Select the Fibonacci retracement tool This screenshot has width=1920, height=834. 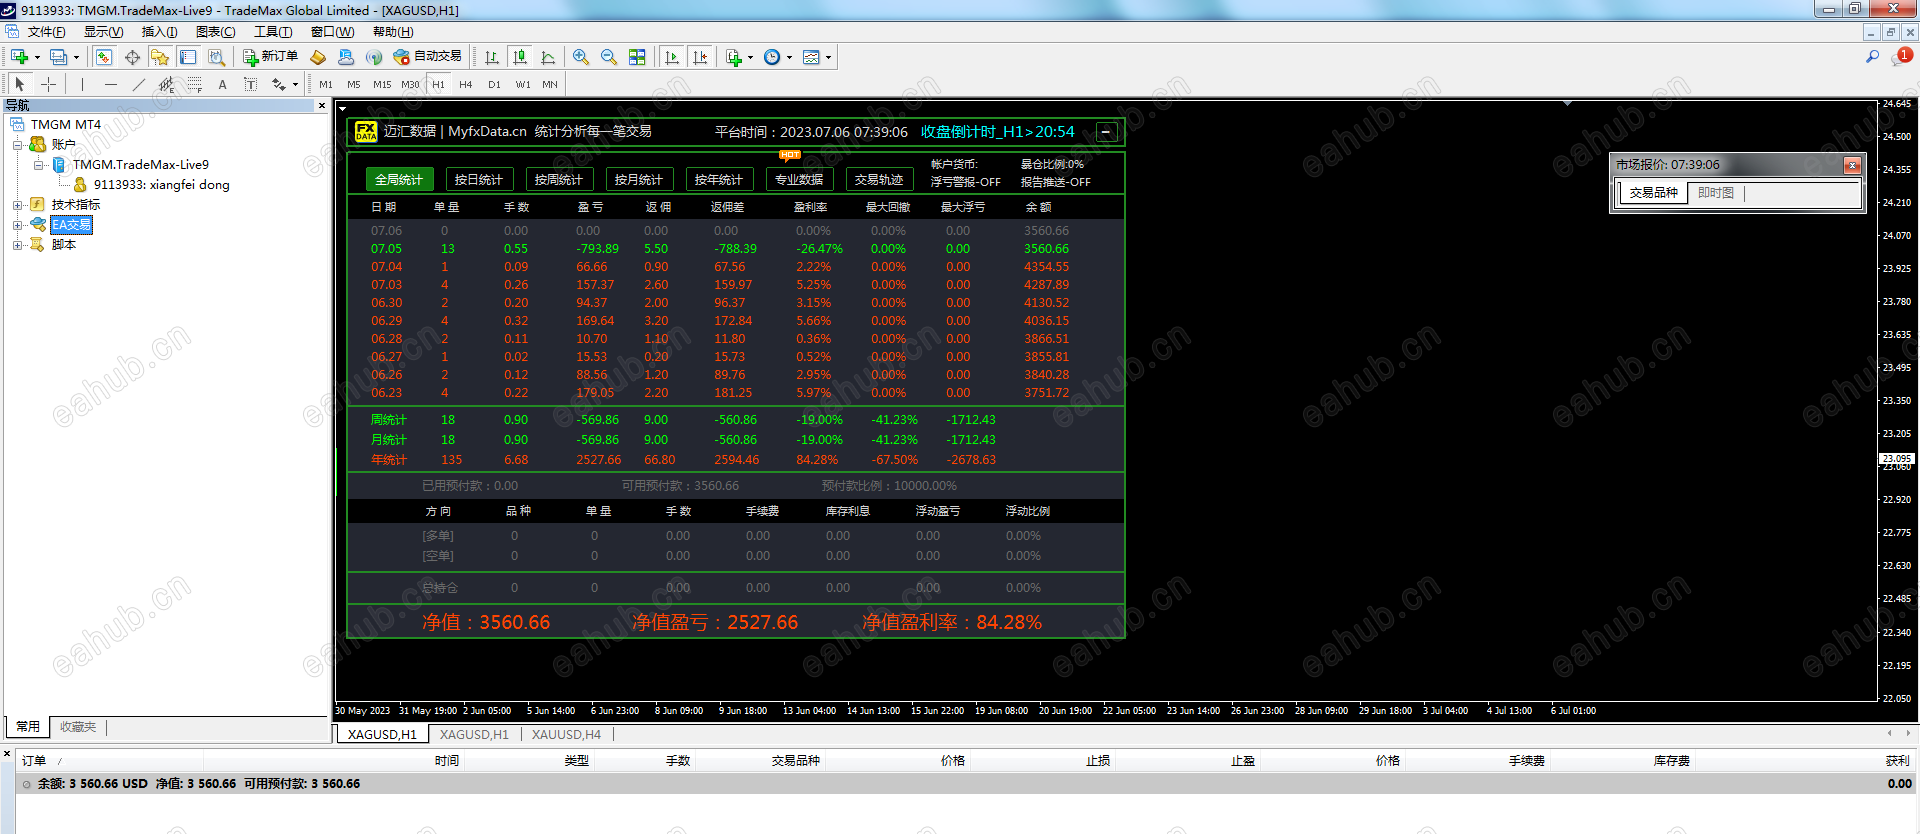click(x=194, y=84)
